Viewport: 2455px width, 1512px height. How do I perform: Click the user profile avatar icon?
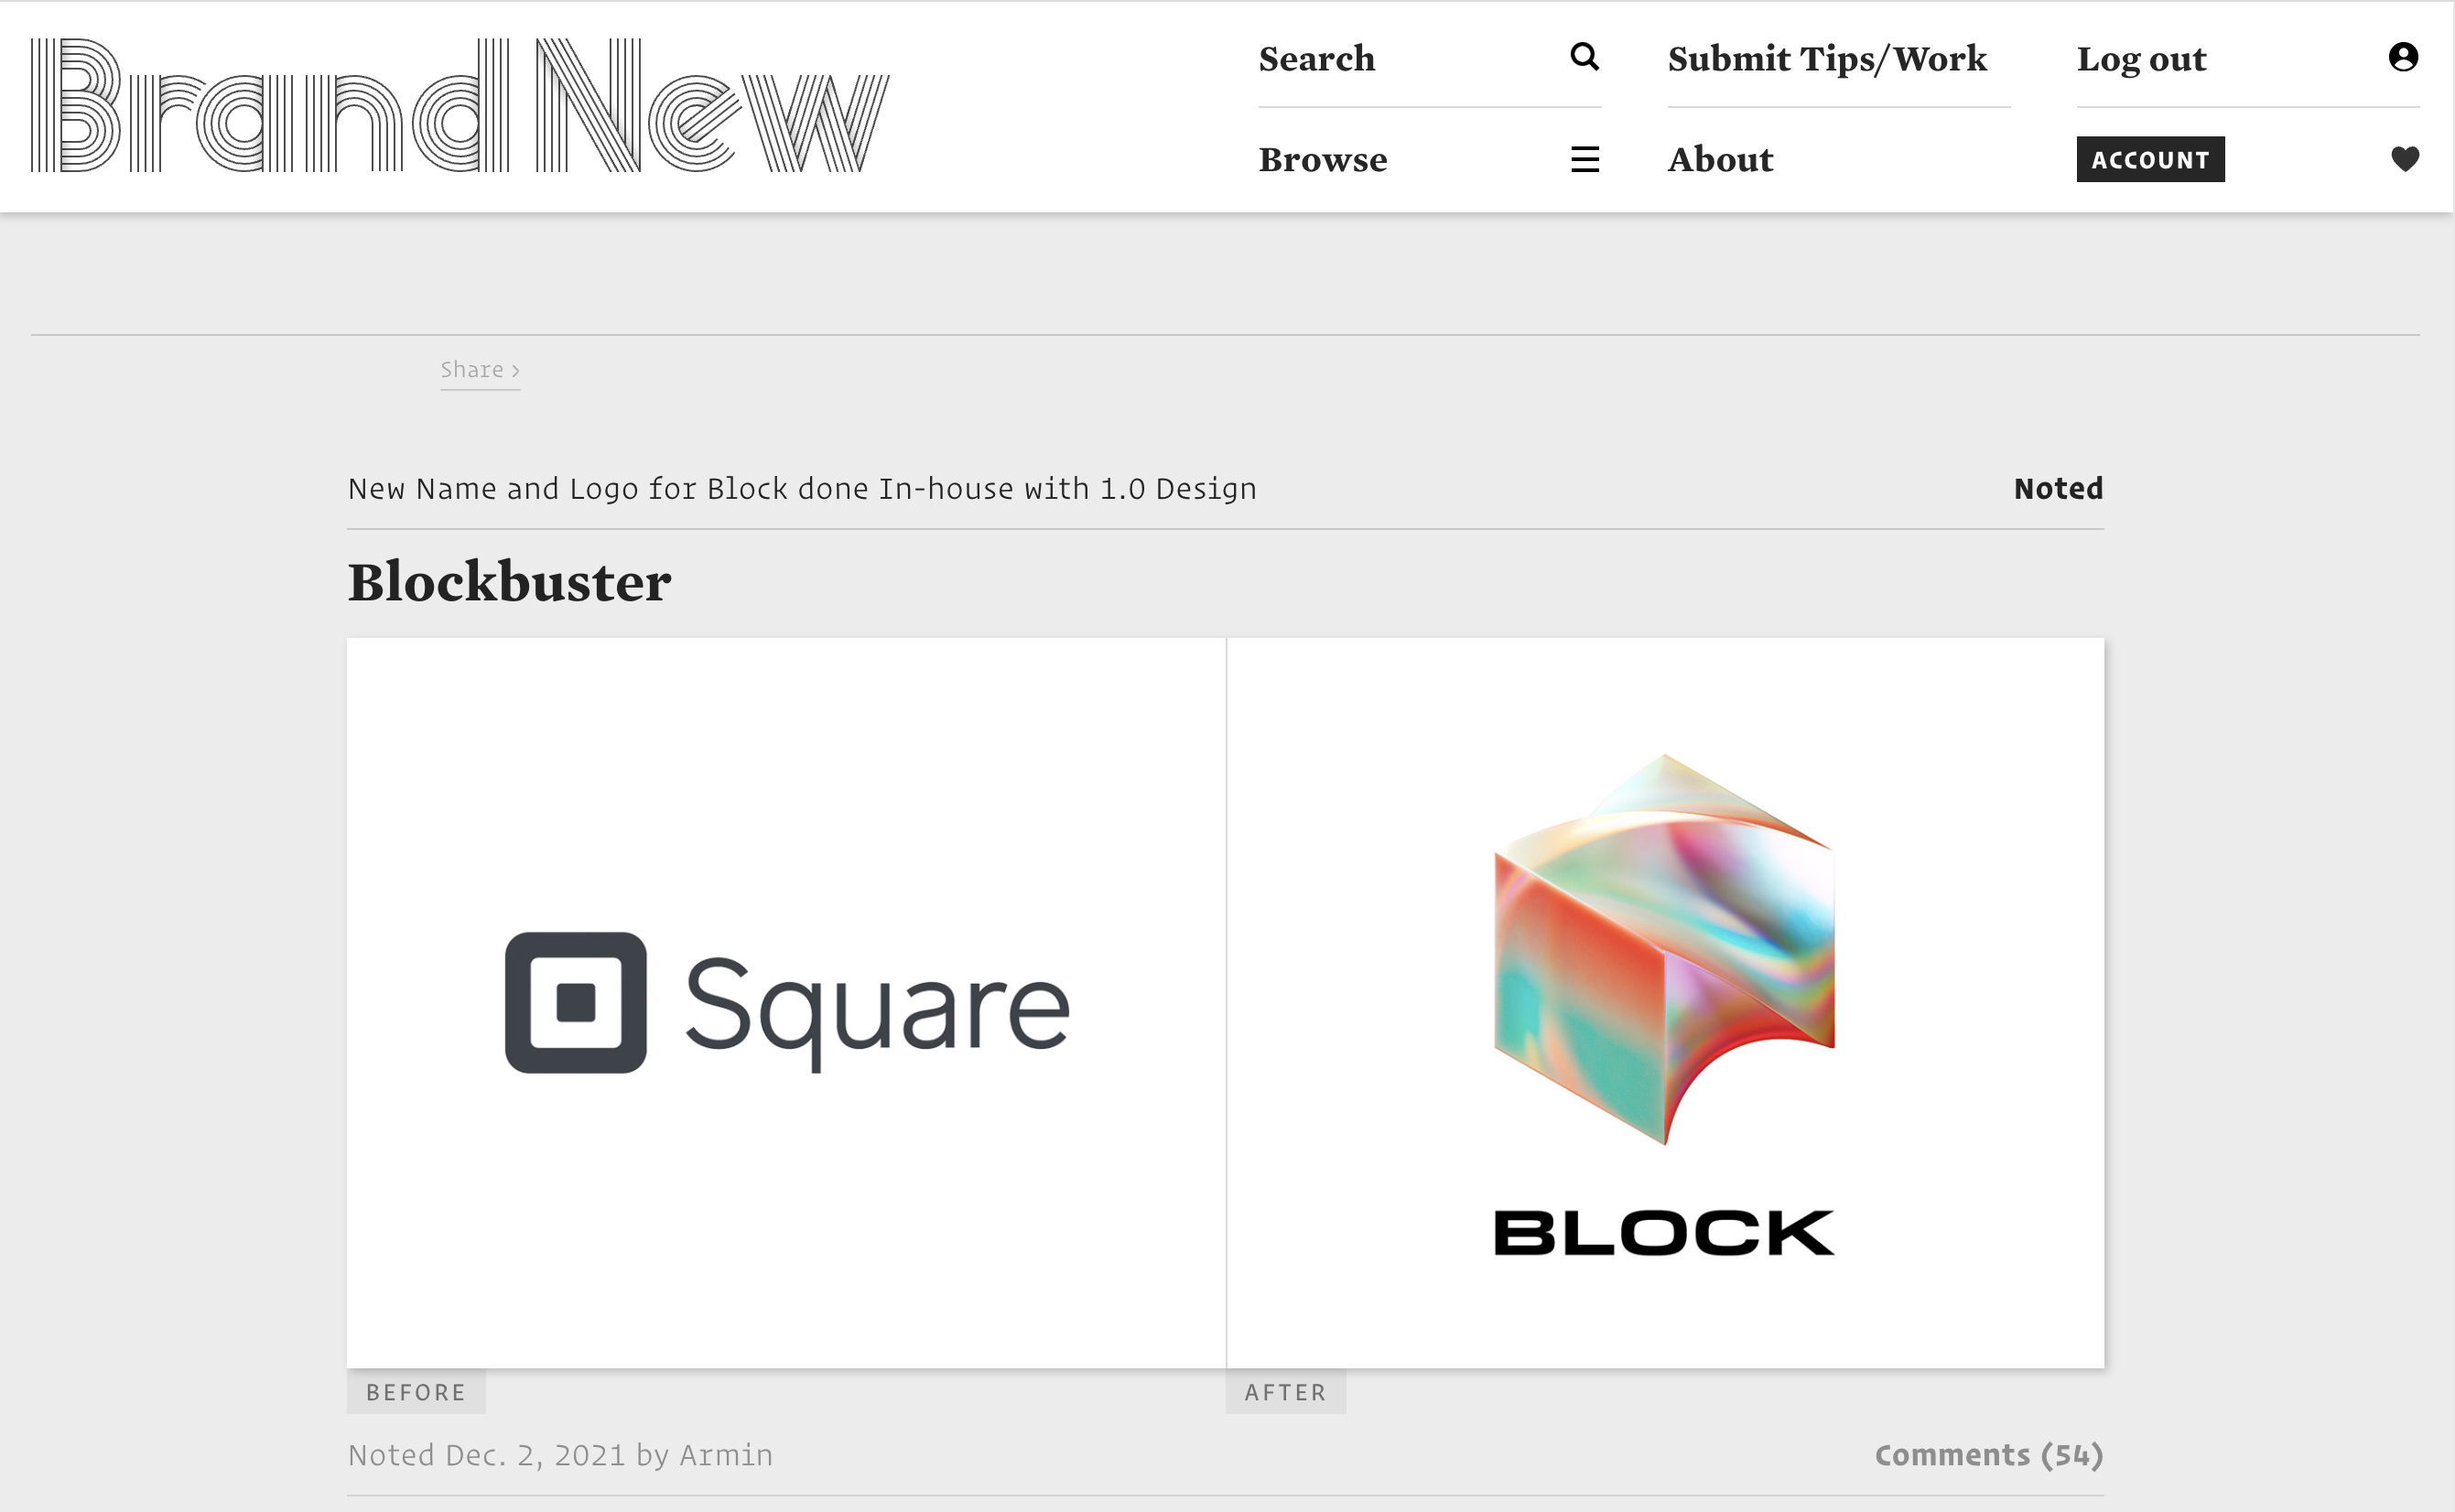2403,57
